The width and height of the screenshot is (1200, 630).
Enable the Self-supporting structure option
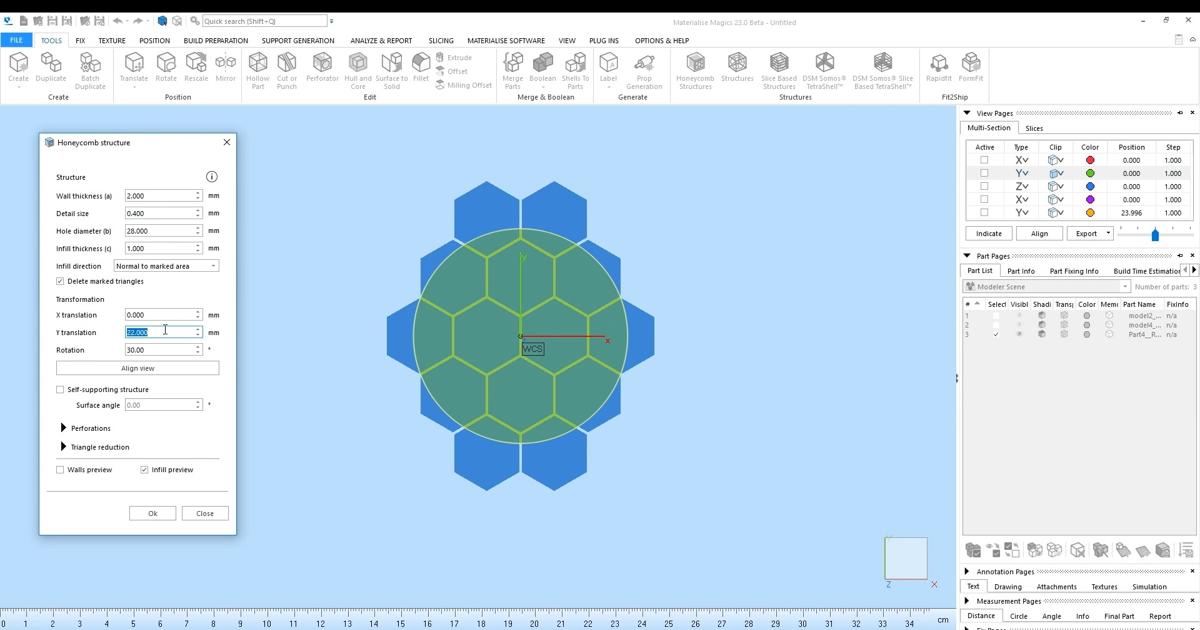coord(60,389)
